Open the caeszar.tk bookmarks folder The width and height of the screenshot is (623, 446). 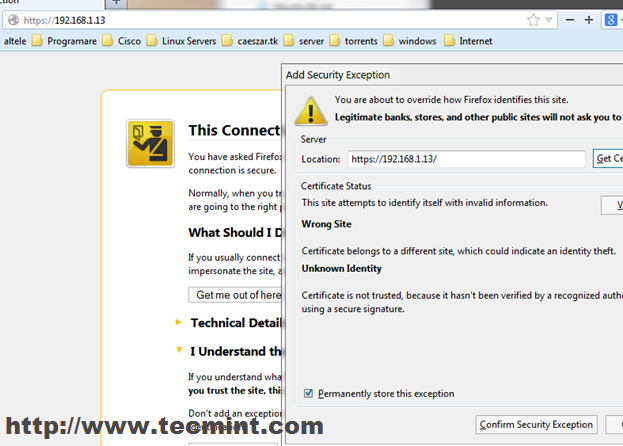(x=250, y=41)
